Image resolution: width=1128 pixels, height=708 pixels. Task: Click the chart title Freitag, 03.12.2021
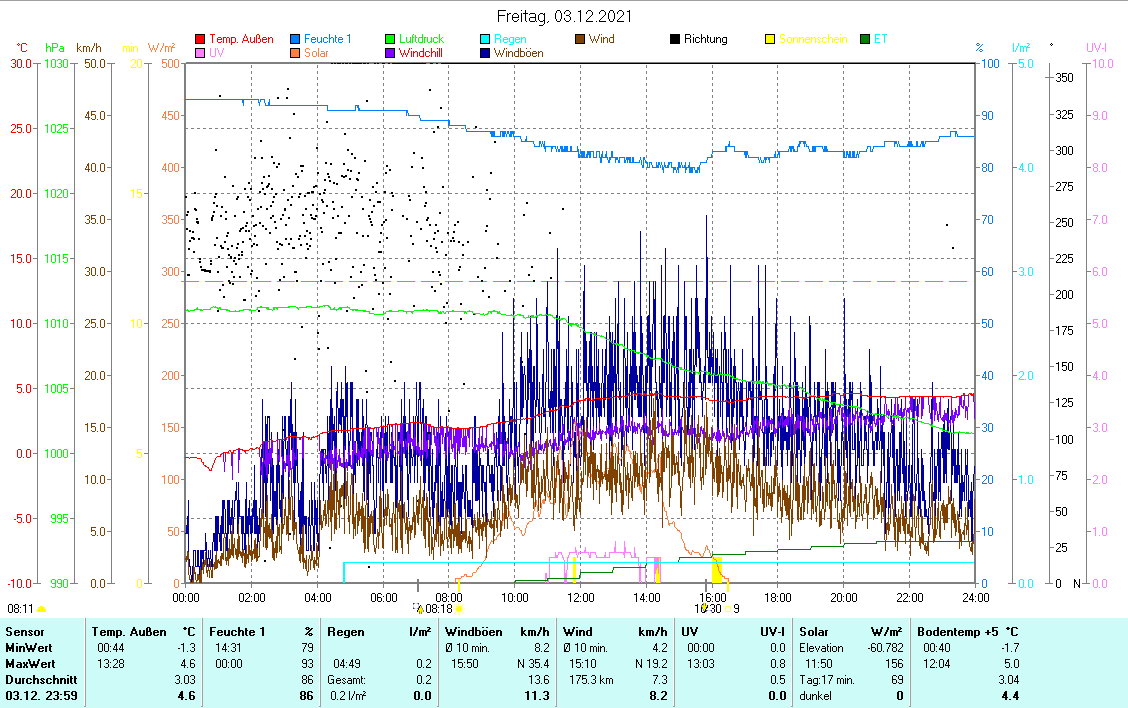point(565,17)
